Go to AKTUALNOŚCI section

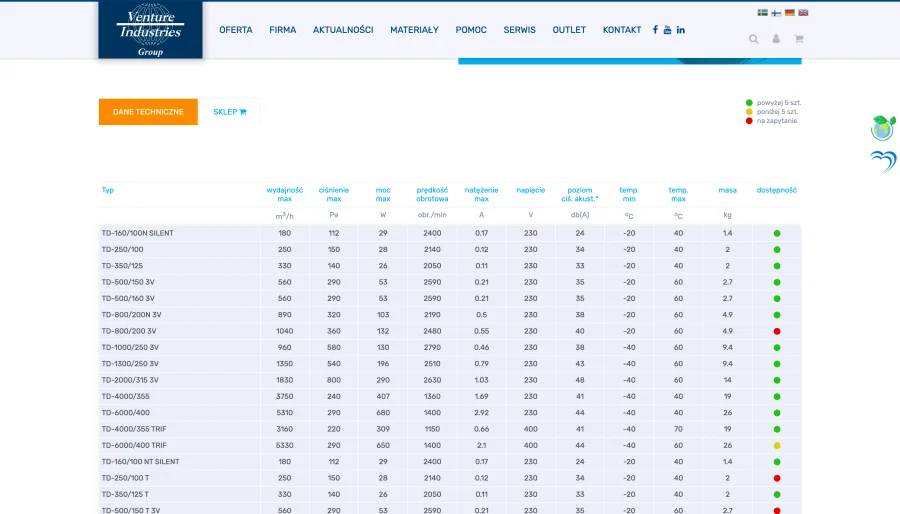coord(343,30)
